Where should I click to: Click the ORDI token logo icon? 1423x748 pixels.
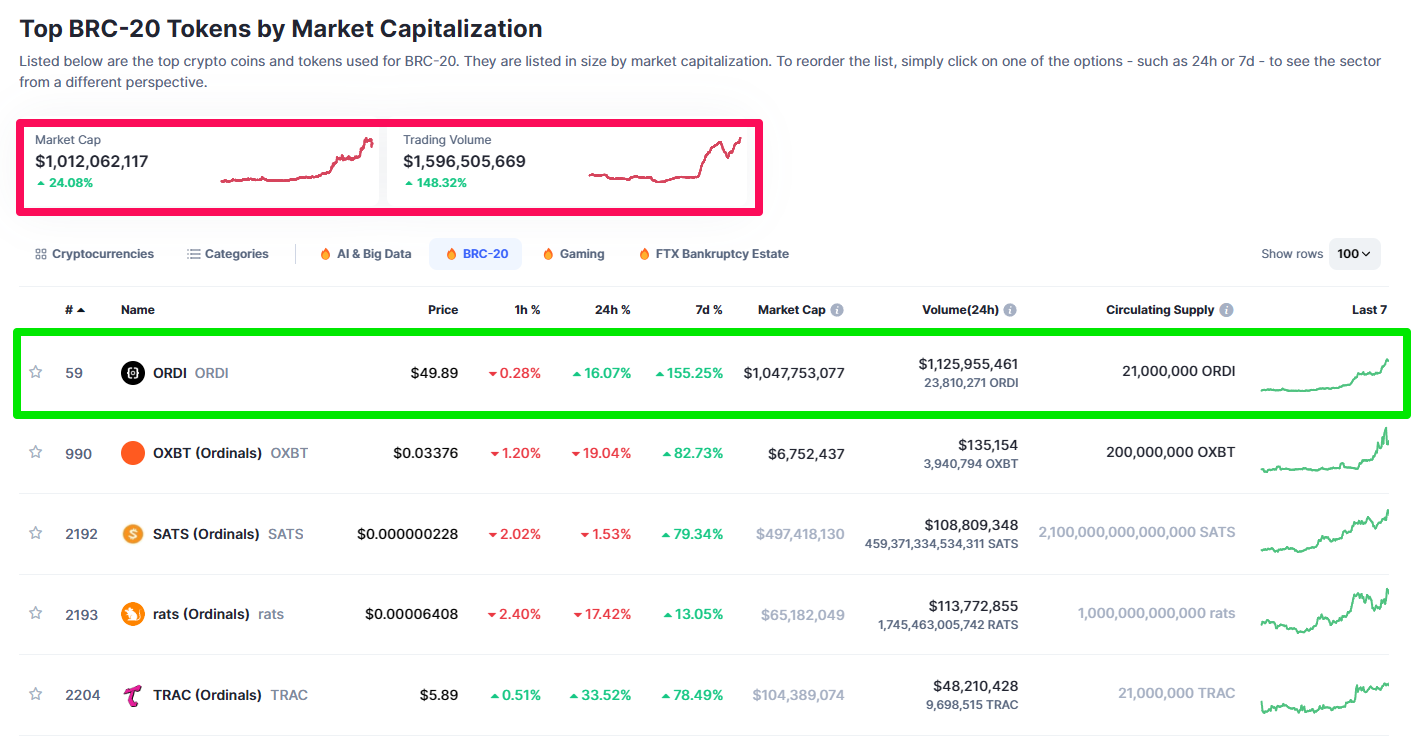133,373
